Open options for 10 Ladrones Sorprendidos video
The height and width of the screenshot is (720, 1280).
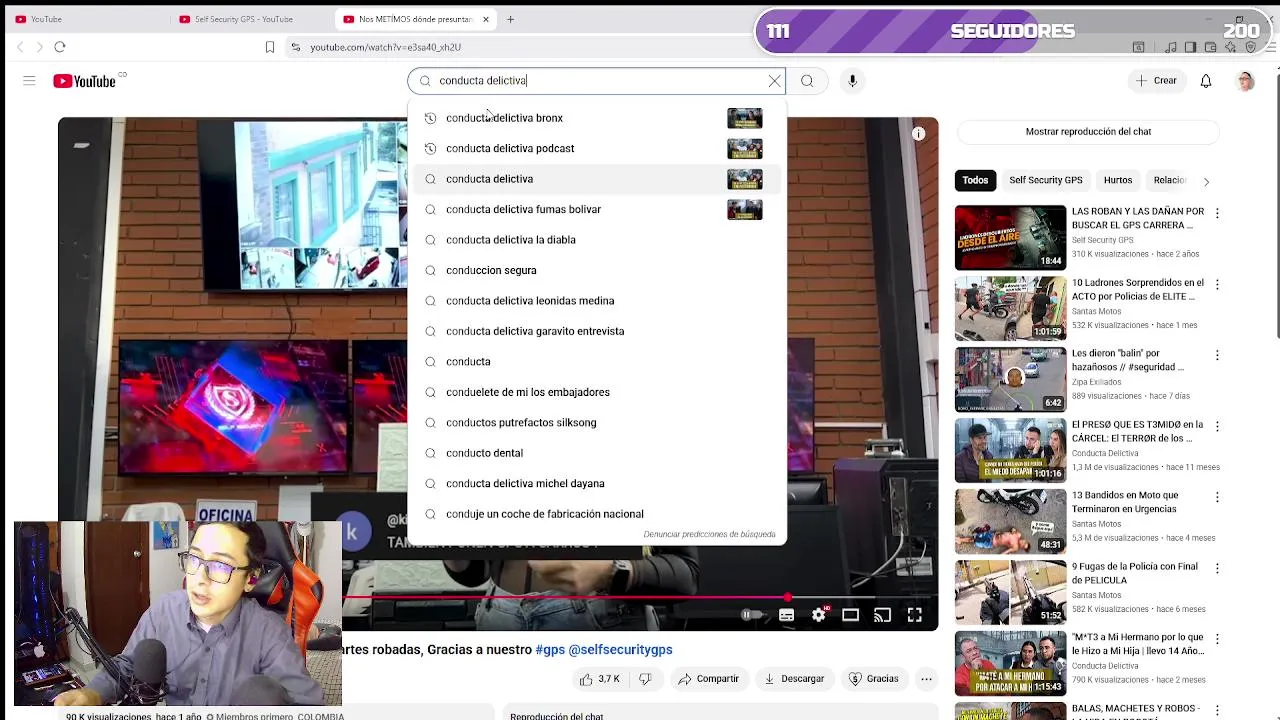1217,284
